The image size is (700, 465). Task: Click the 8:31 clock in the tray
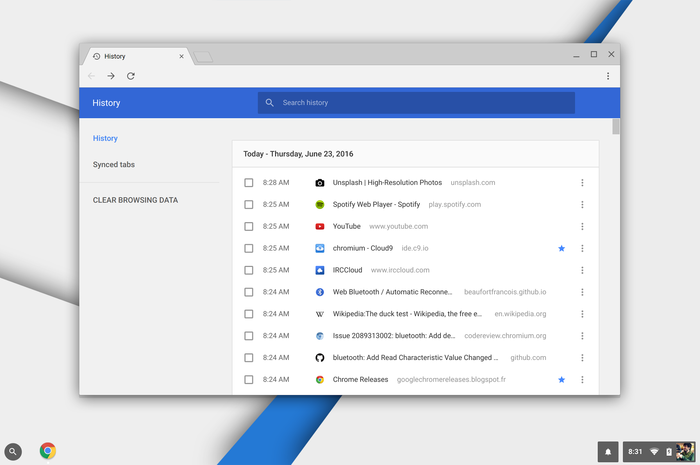pos(635,452)
